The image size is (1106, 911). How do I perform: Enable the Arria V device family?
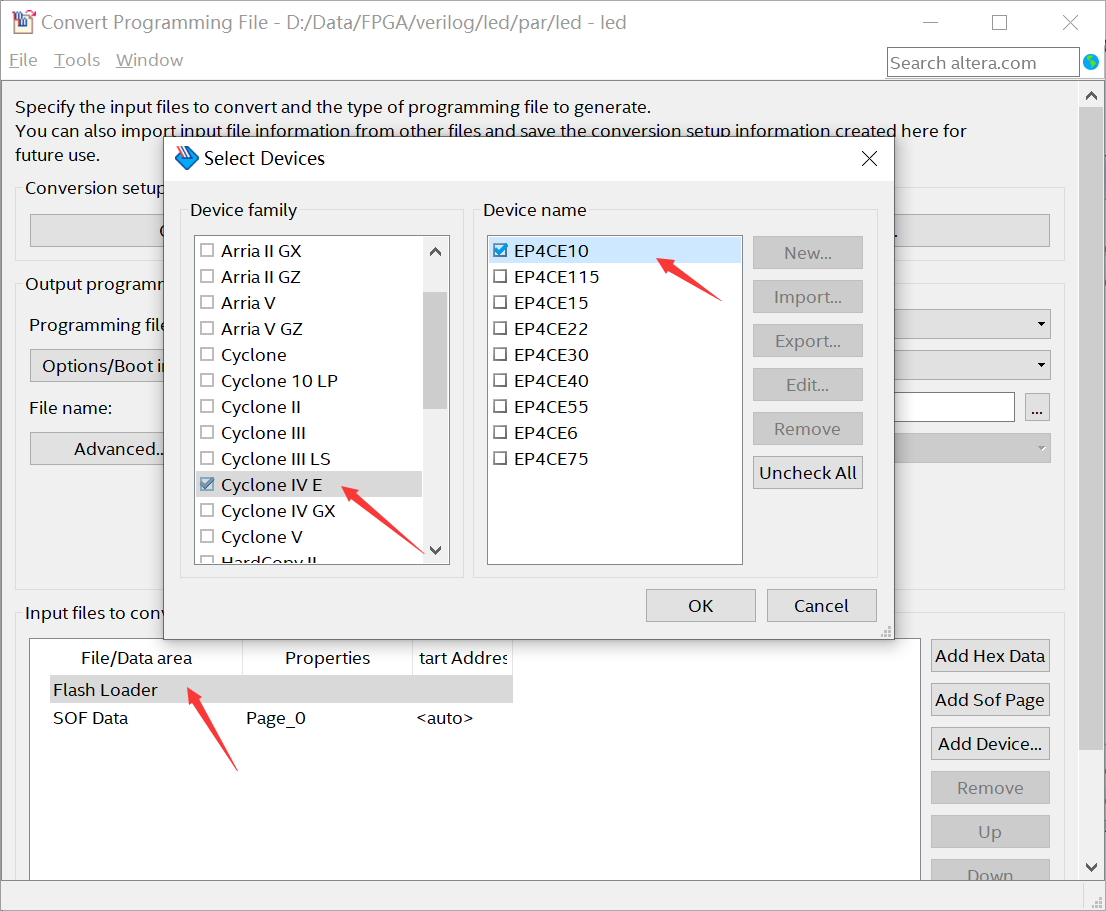click(x=207, y=302)
